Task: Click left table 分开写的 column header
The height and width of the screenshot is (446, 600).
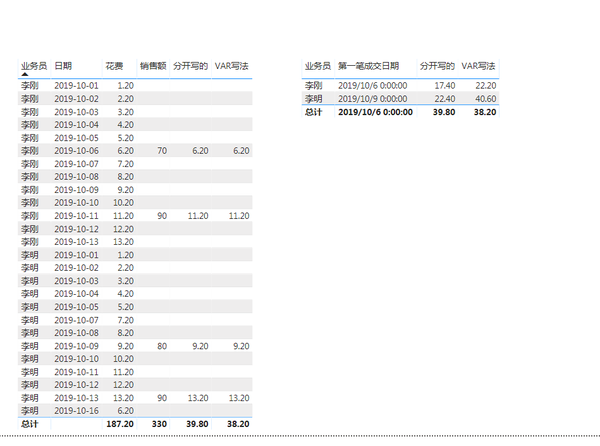Action: tap(191, 66)
